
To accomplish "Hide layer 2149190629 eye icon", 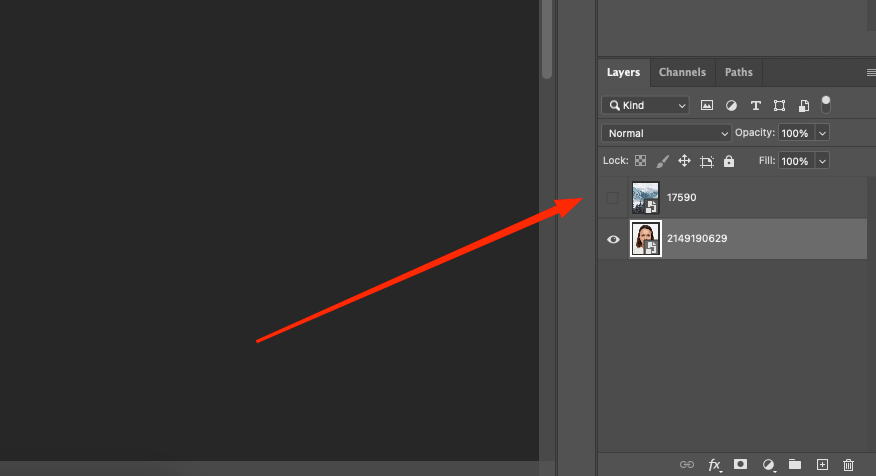I will [x=613, y=239].
